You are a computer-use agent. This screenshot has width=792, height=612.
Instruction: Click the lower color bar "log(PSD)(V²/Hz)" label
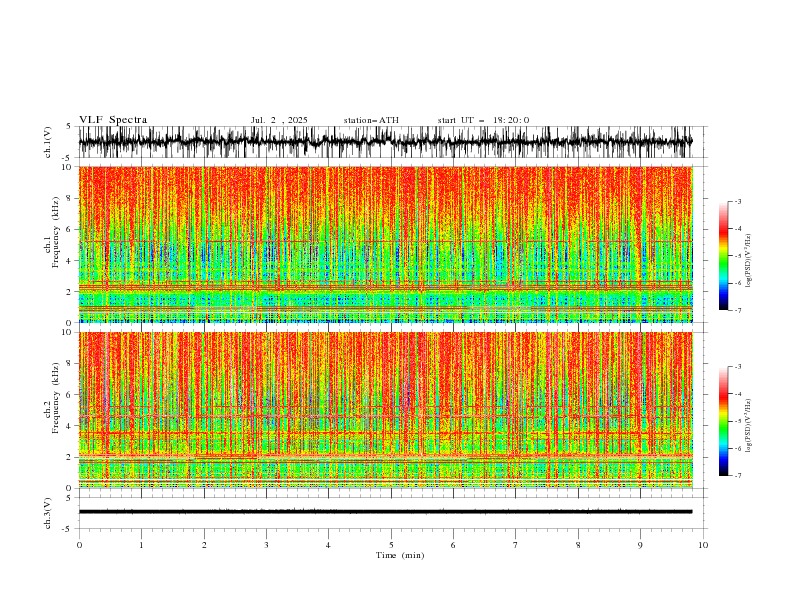749,426
